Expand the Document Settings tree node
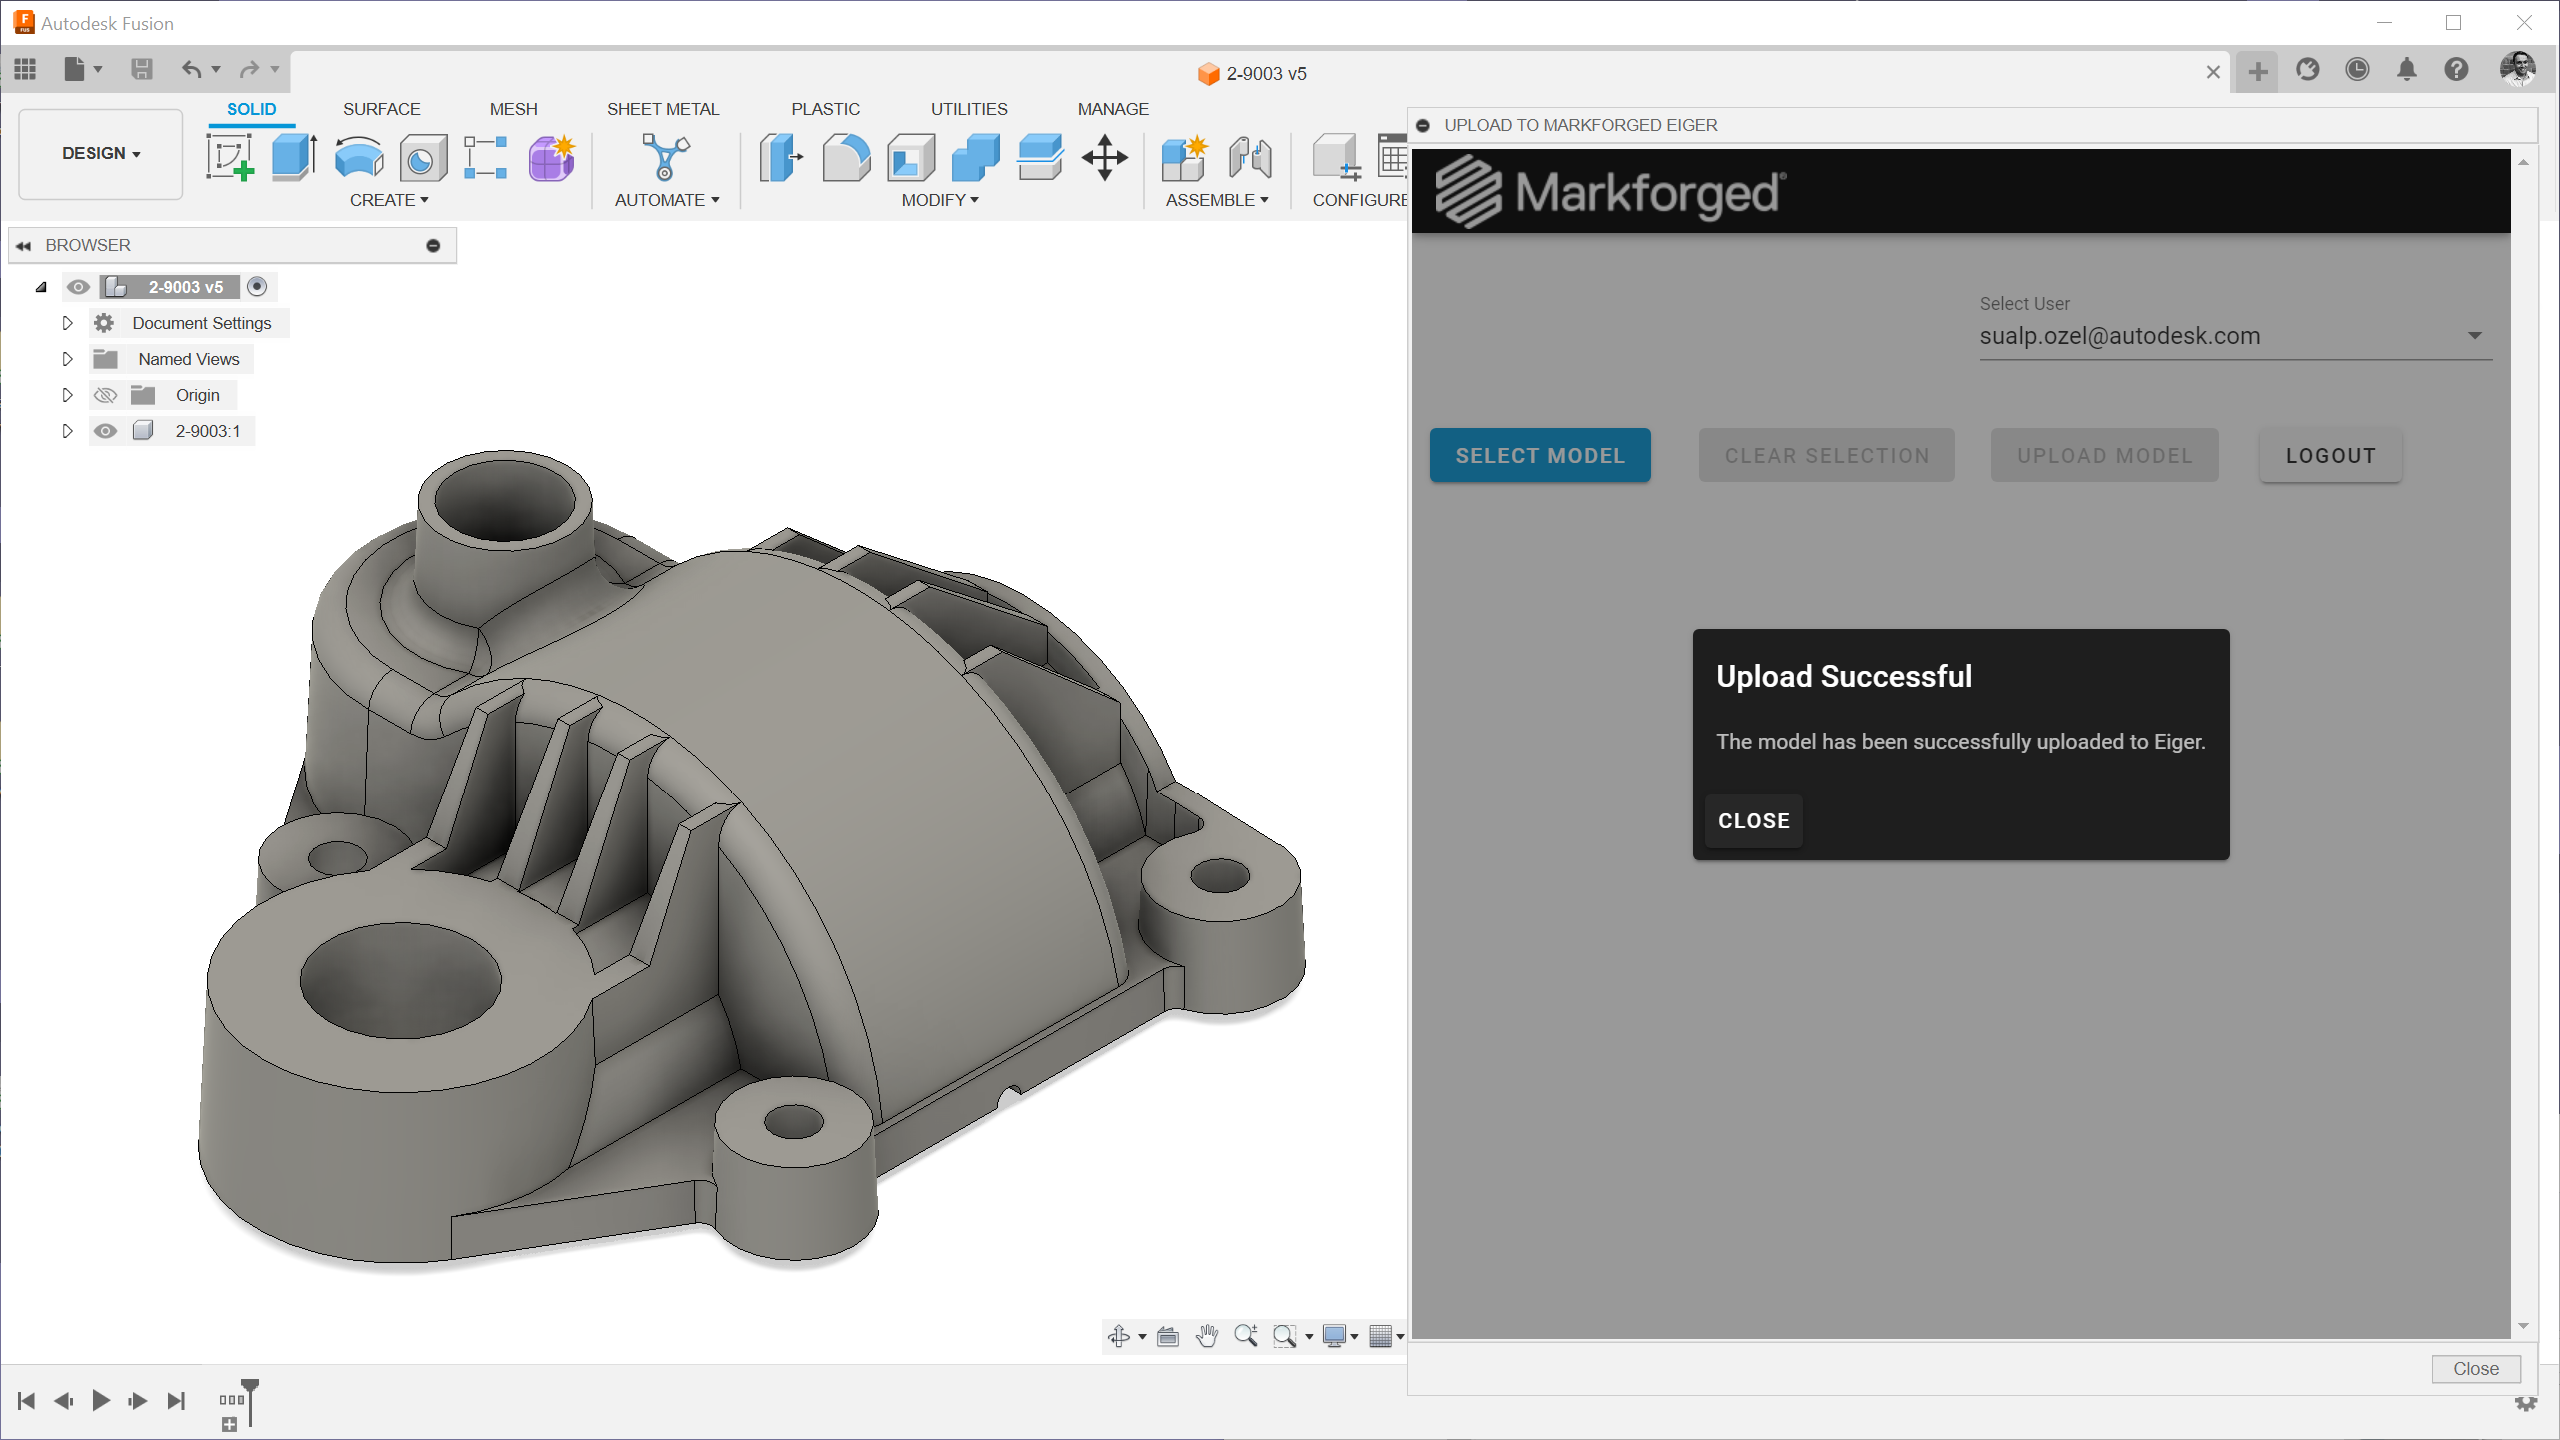Image resolution: width=2560 pixels, height=1440 pixels. point(67,323)
